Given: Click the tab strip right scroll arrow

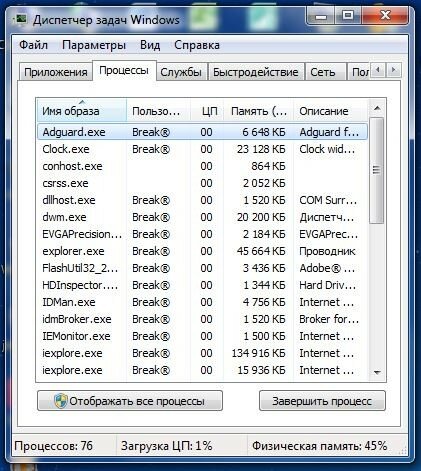Looking at the screenshot, I should (x=394, y=70).
